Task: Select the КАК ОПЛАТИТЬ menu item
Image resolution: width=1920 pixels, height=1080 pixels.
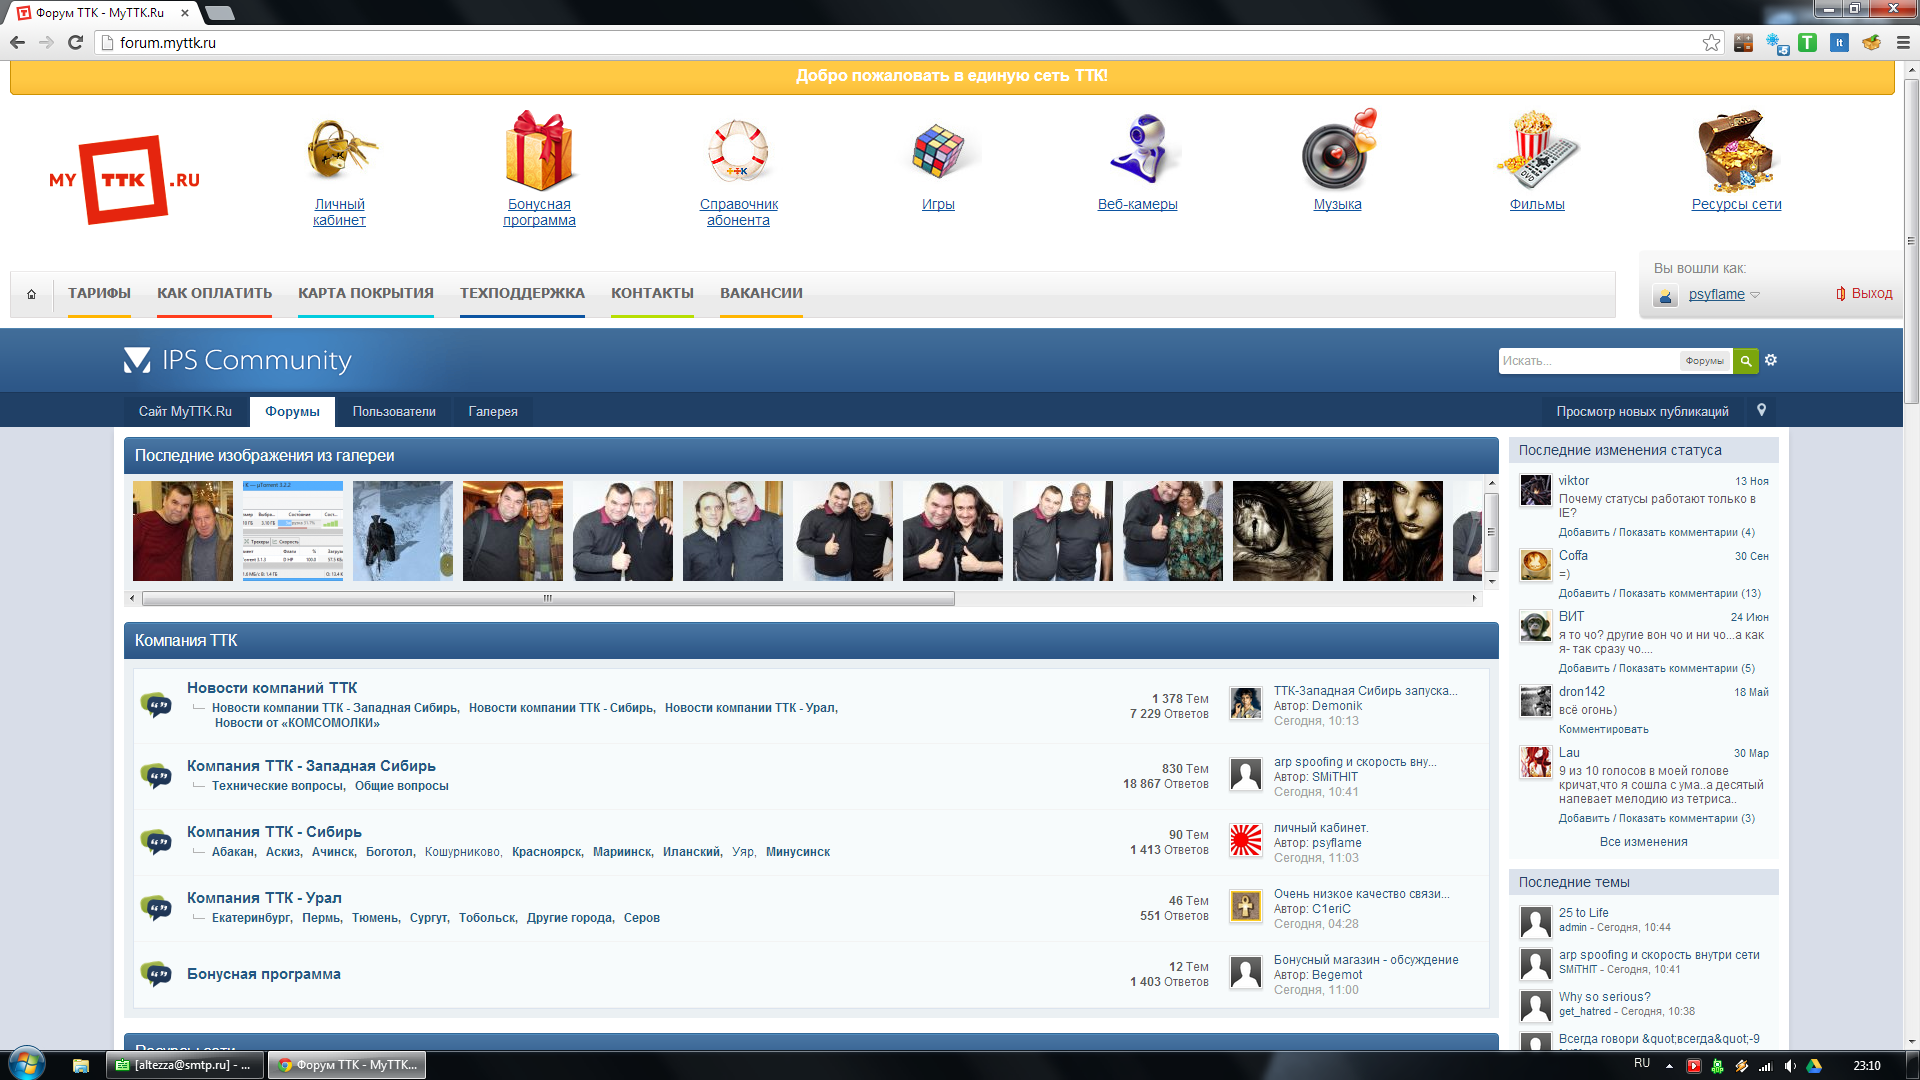Action: click(x=214, y=294)
